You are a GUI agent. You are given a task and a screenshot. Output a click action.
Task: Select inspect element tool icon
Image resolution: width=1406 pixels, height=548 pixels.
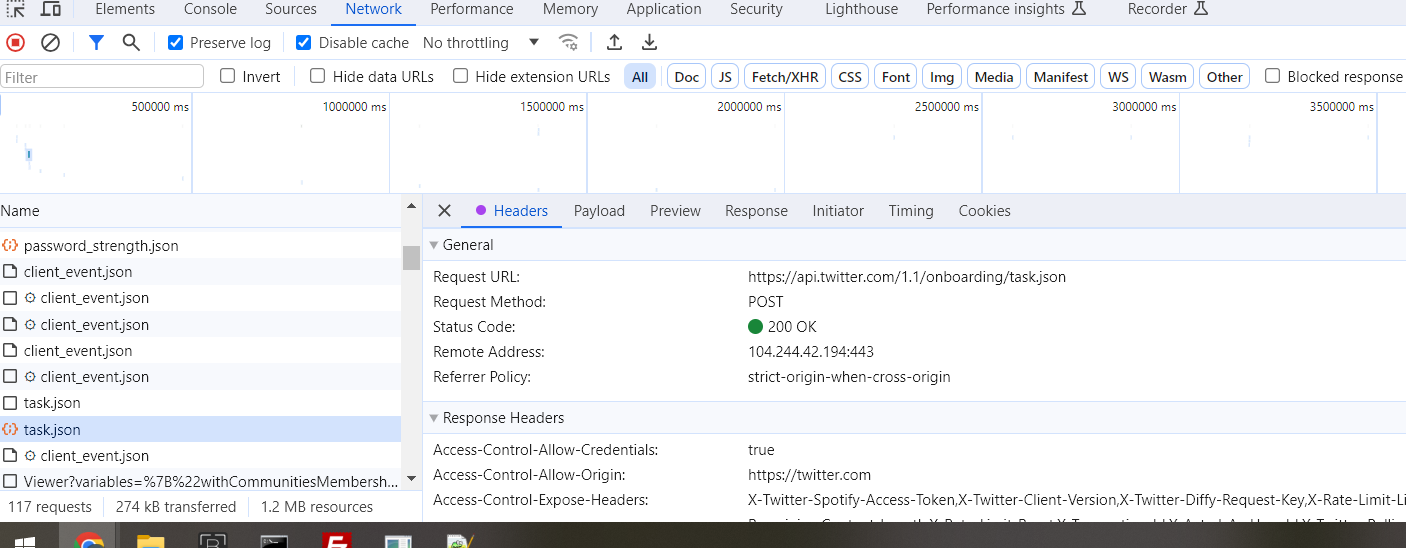point(16,9)
